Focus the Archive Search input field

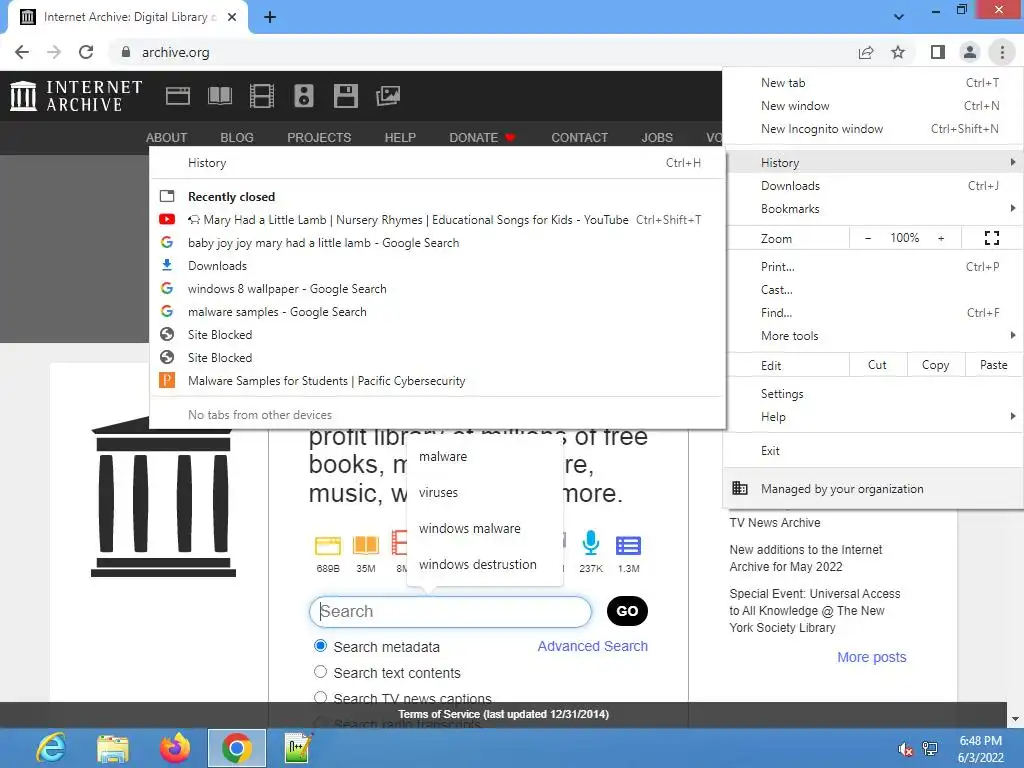pos(450,611)
